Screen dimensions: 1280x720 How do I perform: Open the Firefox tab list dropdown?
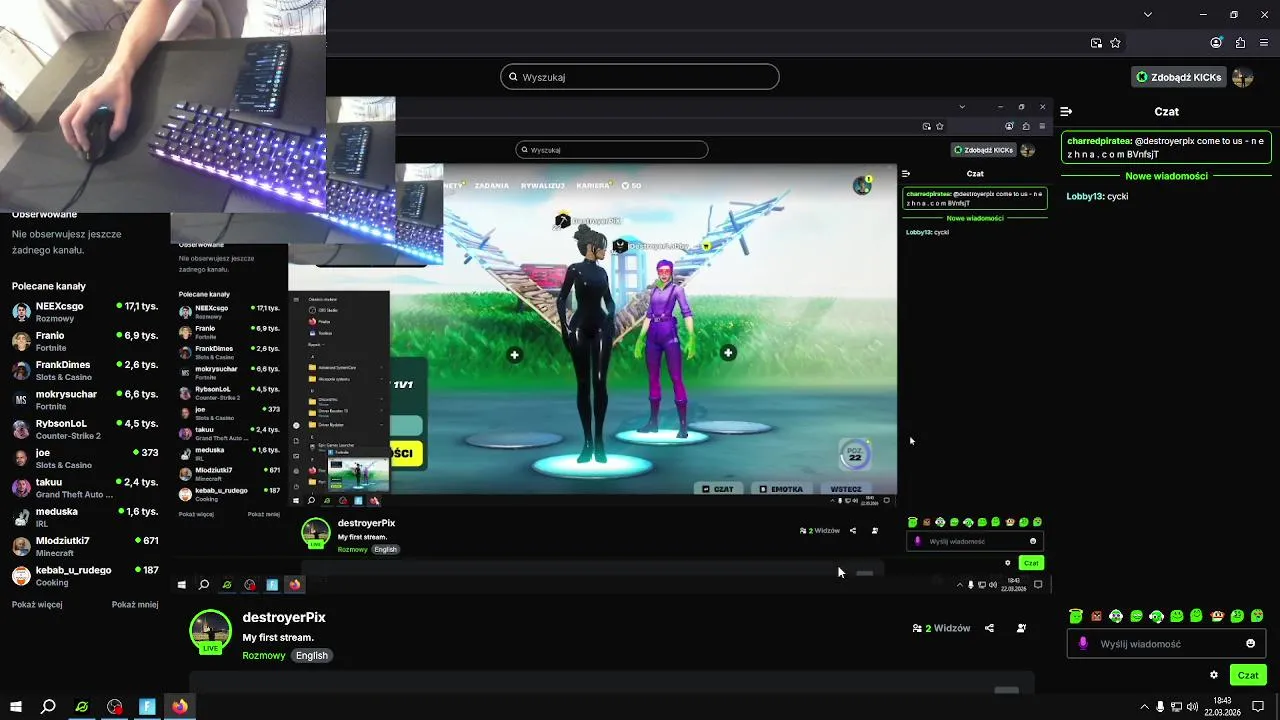(x=1148, y=15)
